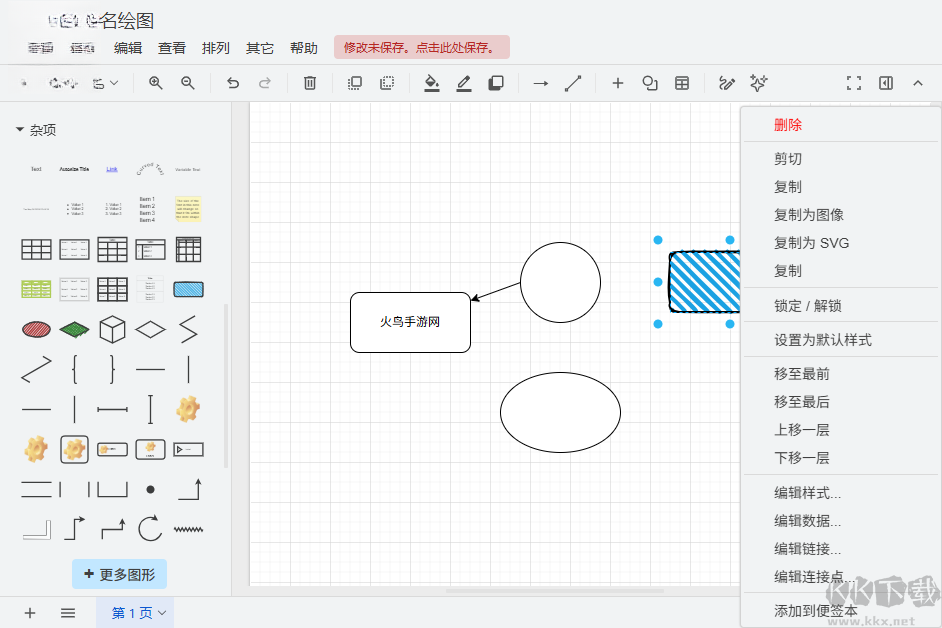This screenshot has width=942, height=628.
Task: Redo the last undone action
Action: (x=265, y=83)
